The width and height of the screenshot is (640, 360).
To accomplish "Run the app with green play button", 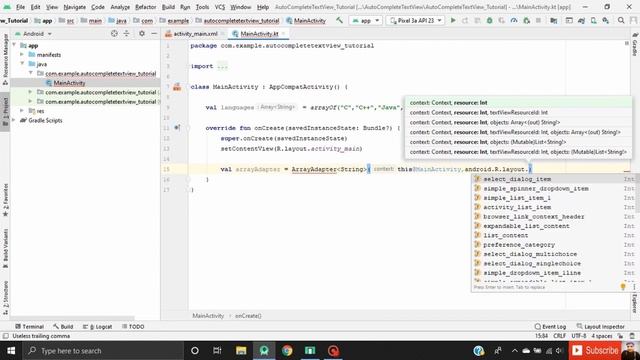I will click(453, 20).
